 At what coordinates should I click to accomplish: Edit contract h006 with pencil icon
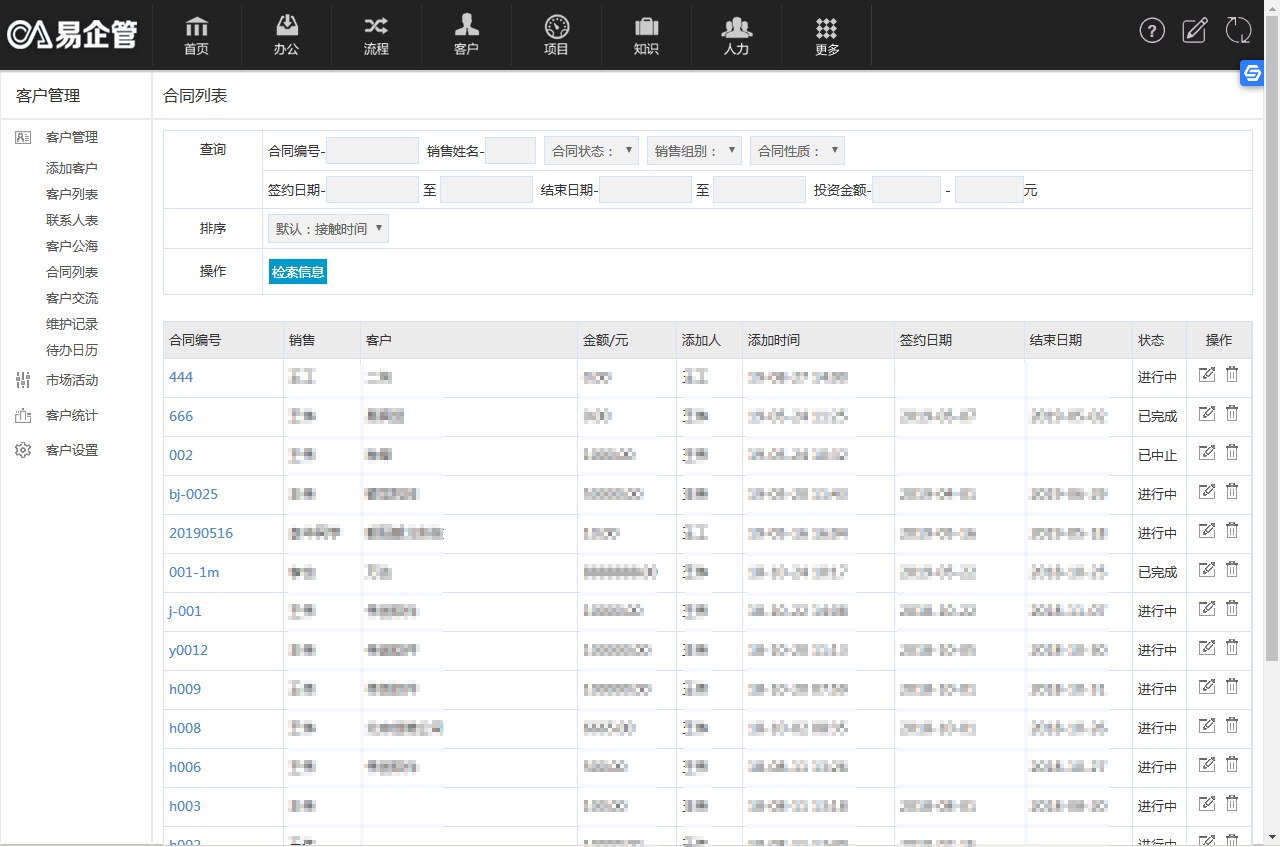click(x=1207, y=764)
